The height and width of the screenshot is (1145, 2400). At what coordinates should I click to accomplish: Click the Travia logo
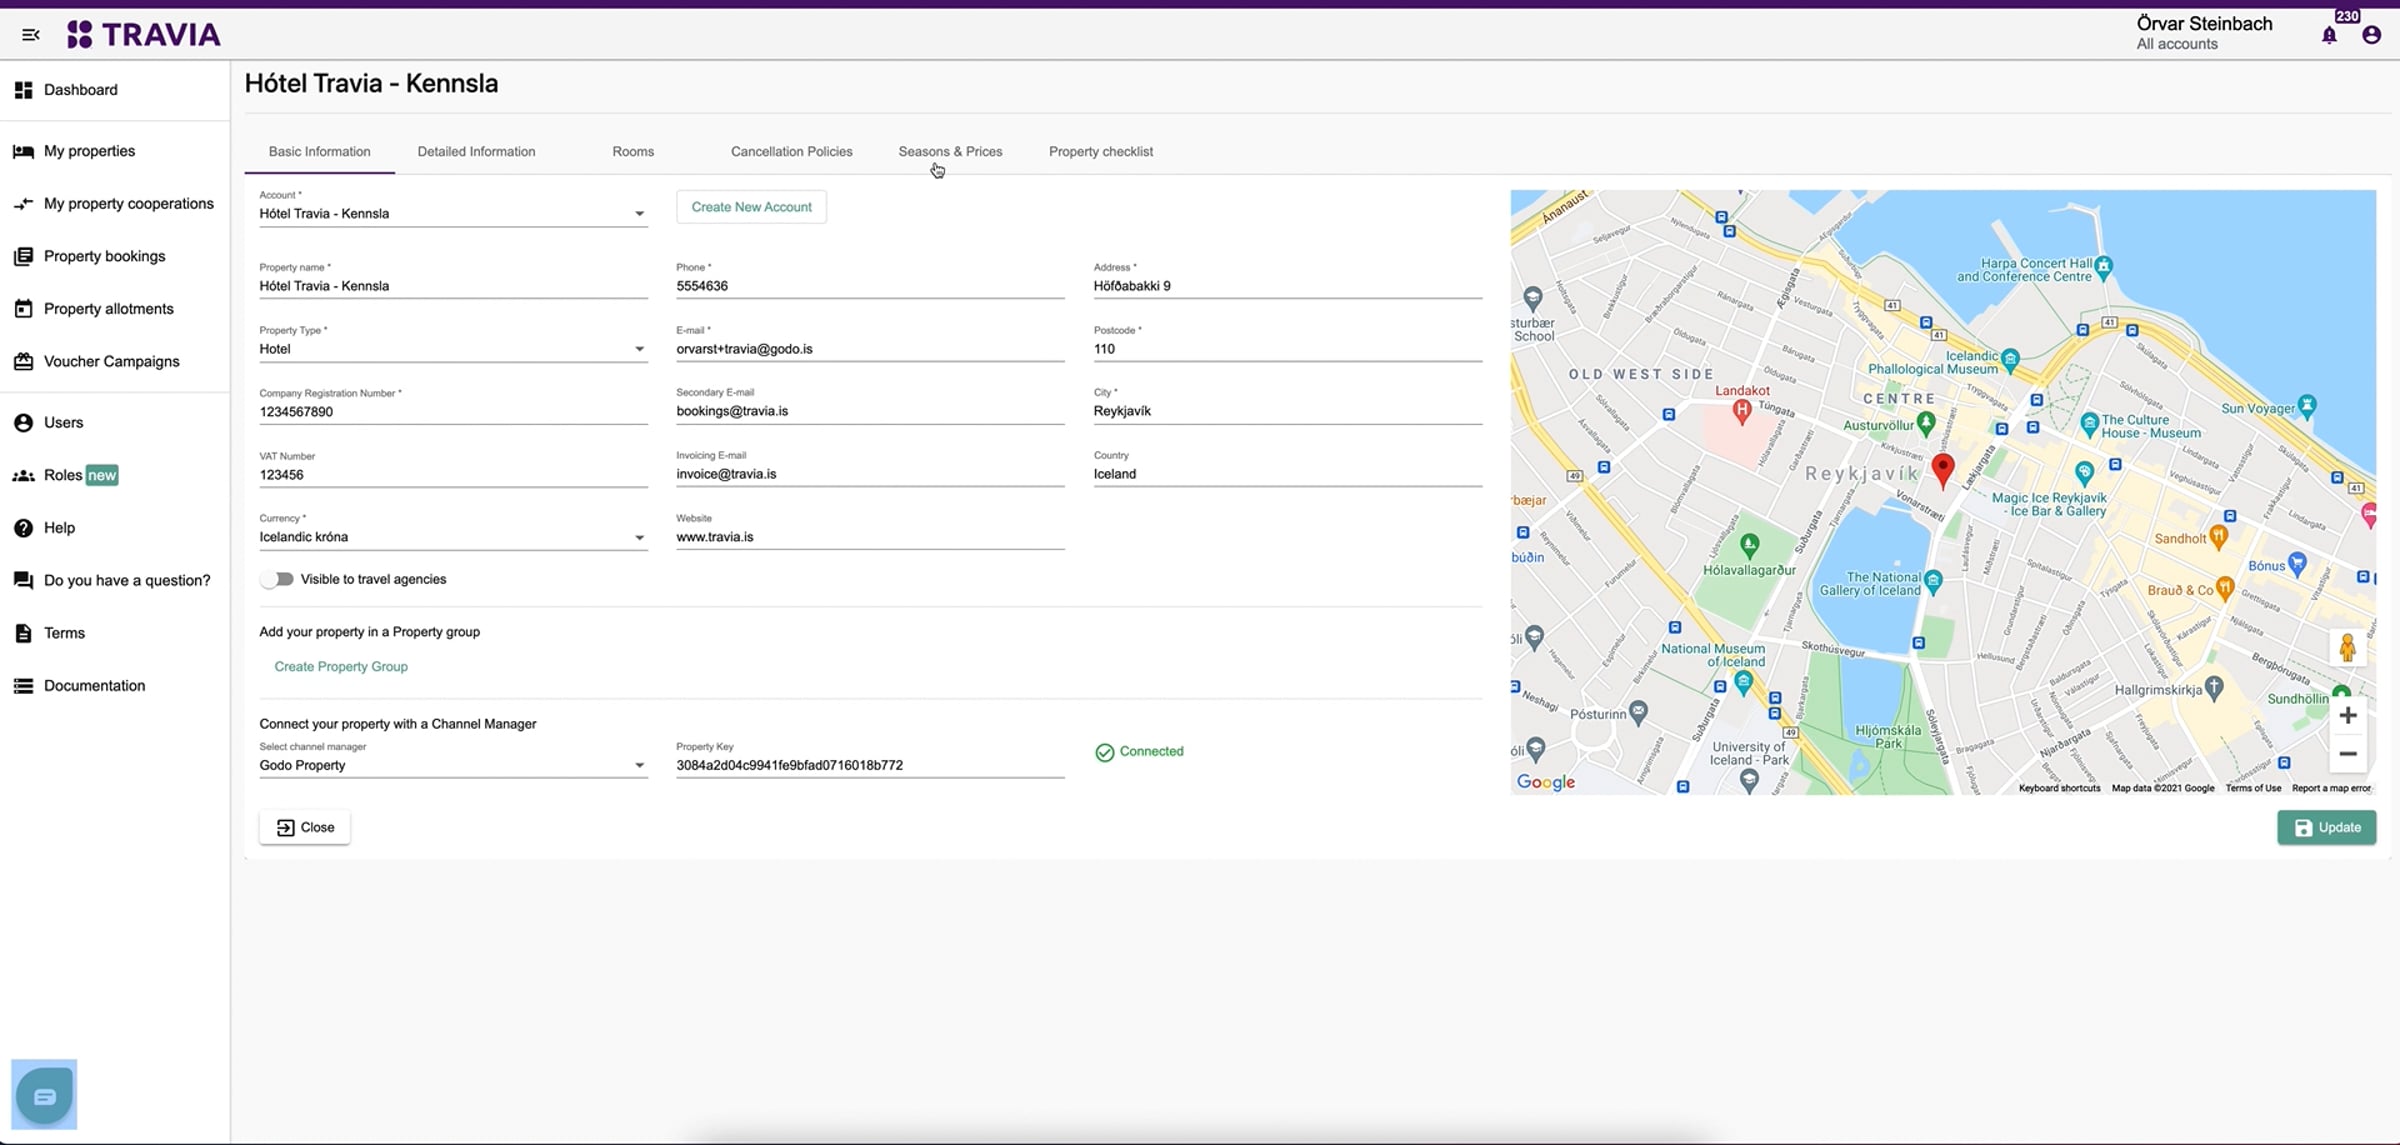click(x=143, y=35)
